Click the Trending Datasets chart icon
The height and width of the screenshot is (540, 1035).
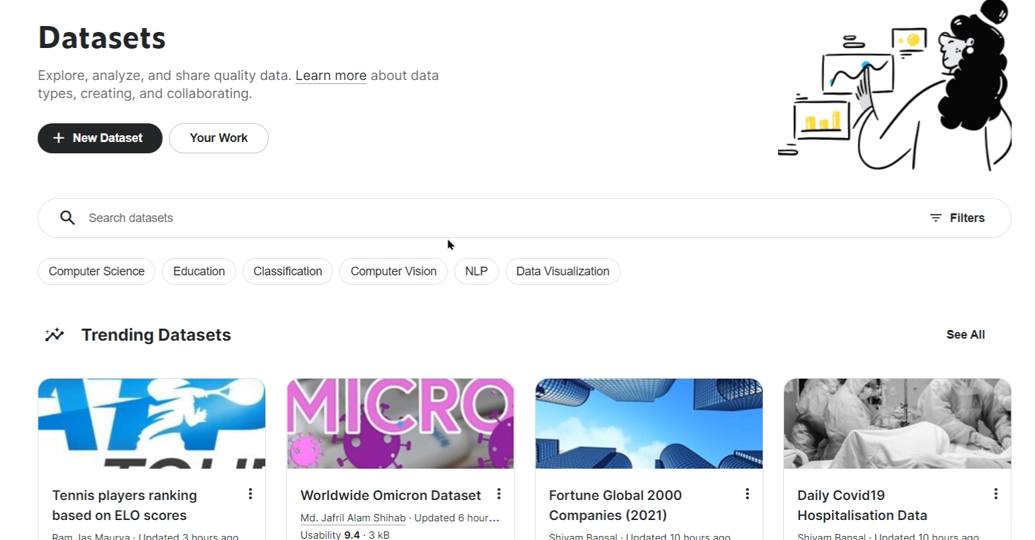[55, 335]
